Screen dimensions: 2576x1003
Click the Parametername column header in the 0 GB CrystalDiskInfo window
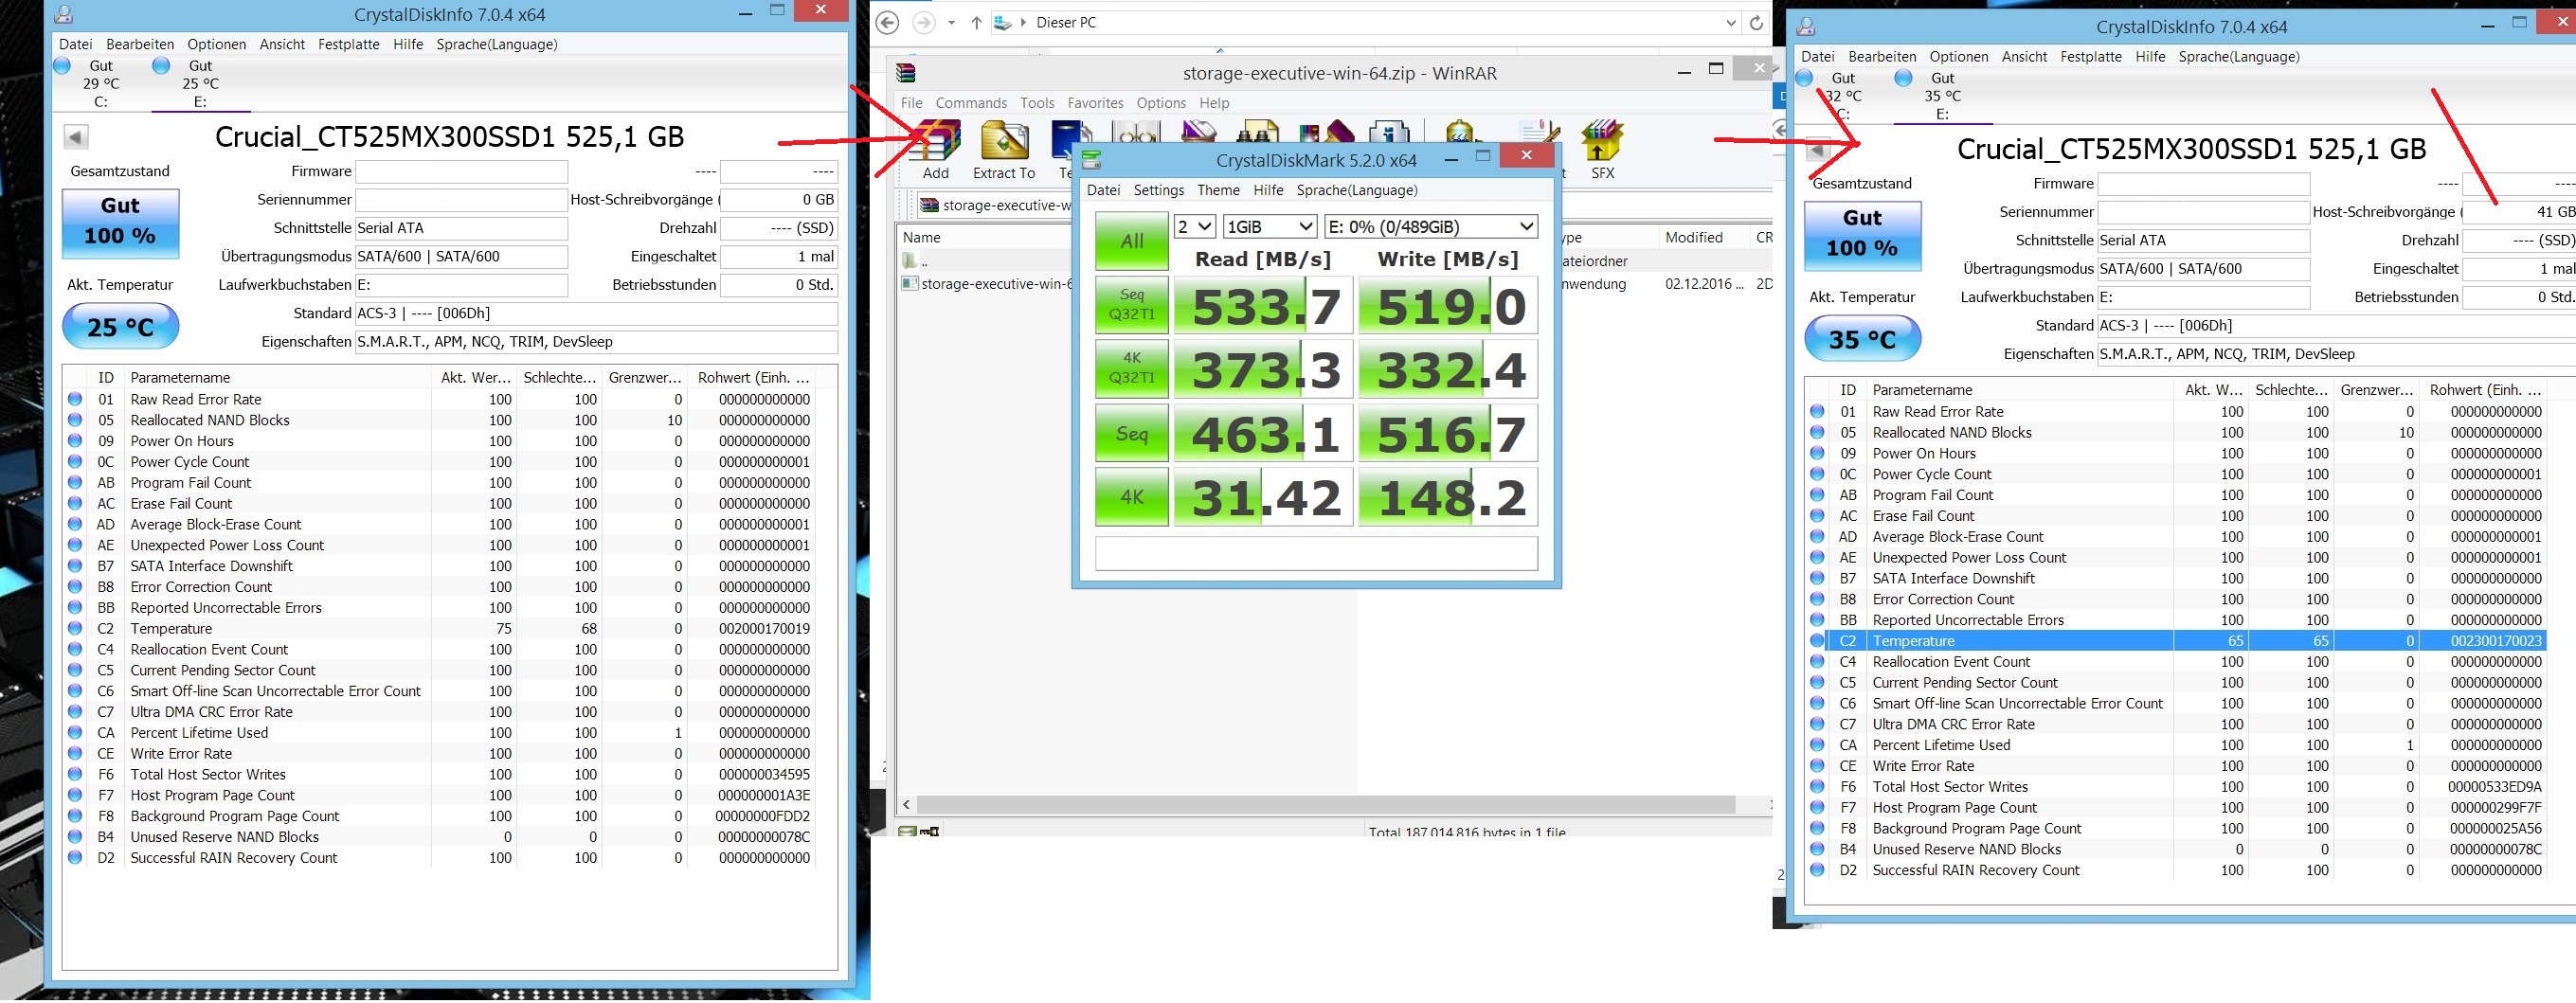coord(278,378)
